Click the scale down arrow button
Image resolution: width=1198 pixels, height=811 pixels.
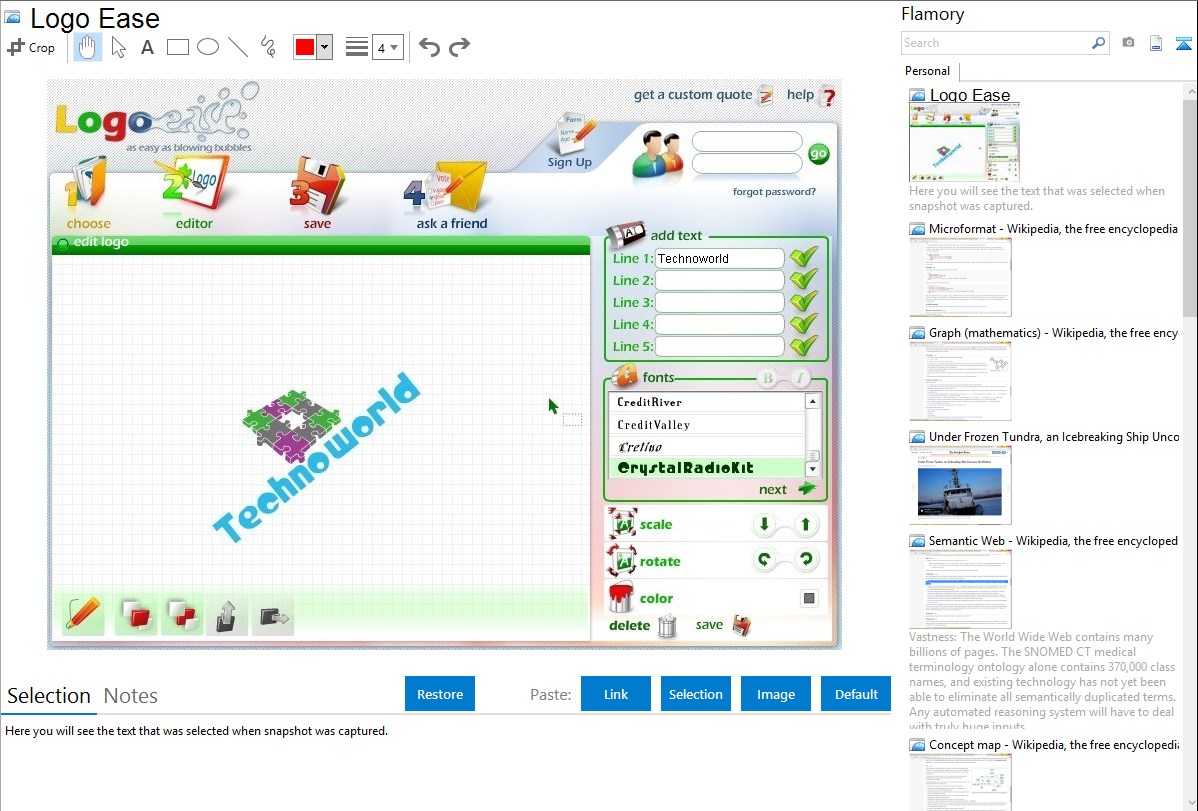pos(764,524)
